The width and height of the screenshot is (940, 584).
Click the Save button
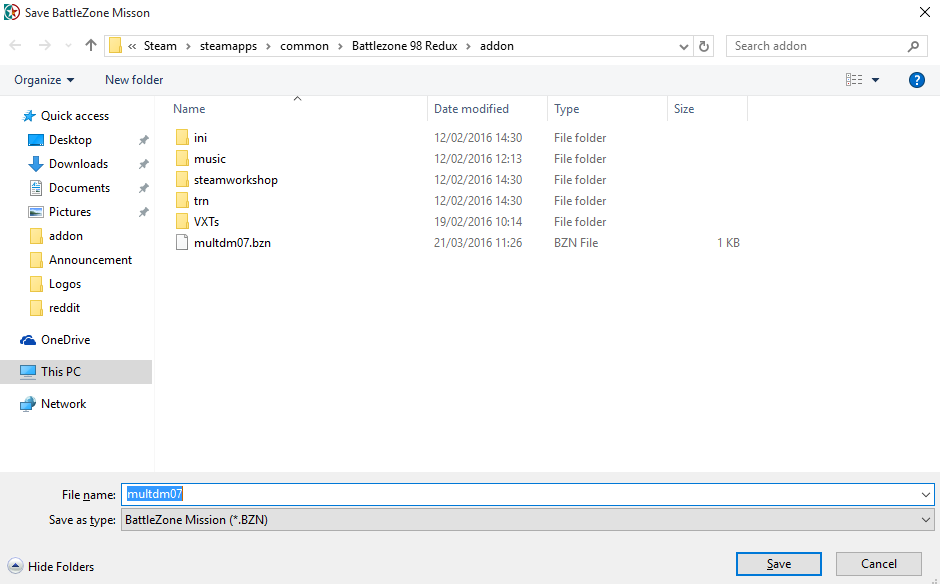point(779,564)
